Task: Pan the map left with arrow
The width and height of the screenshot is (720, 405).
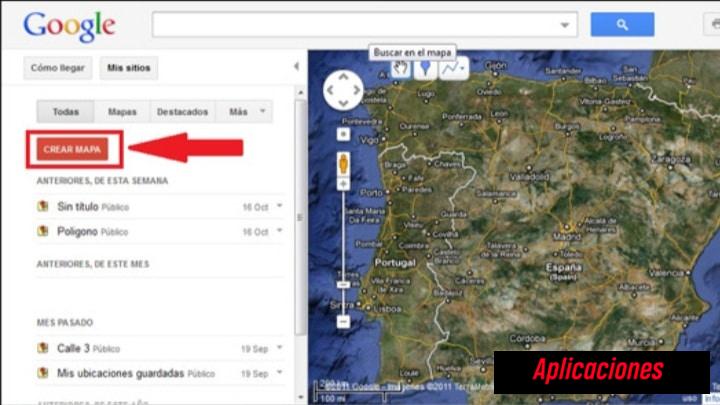Action: 330,90
